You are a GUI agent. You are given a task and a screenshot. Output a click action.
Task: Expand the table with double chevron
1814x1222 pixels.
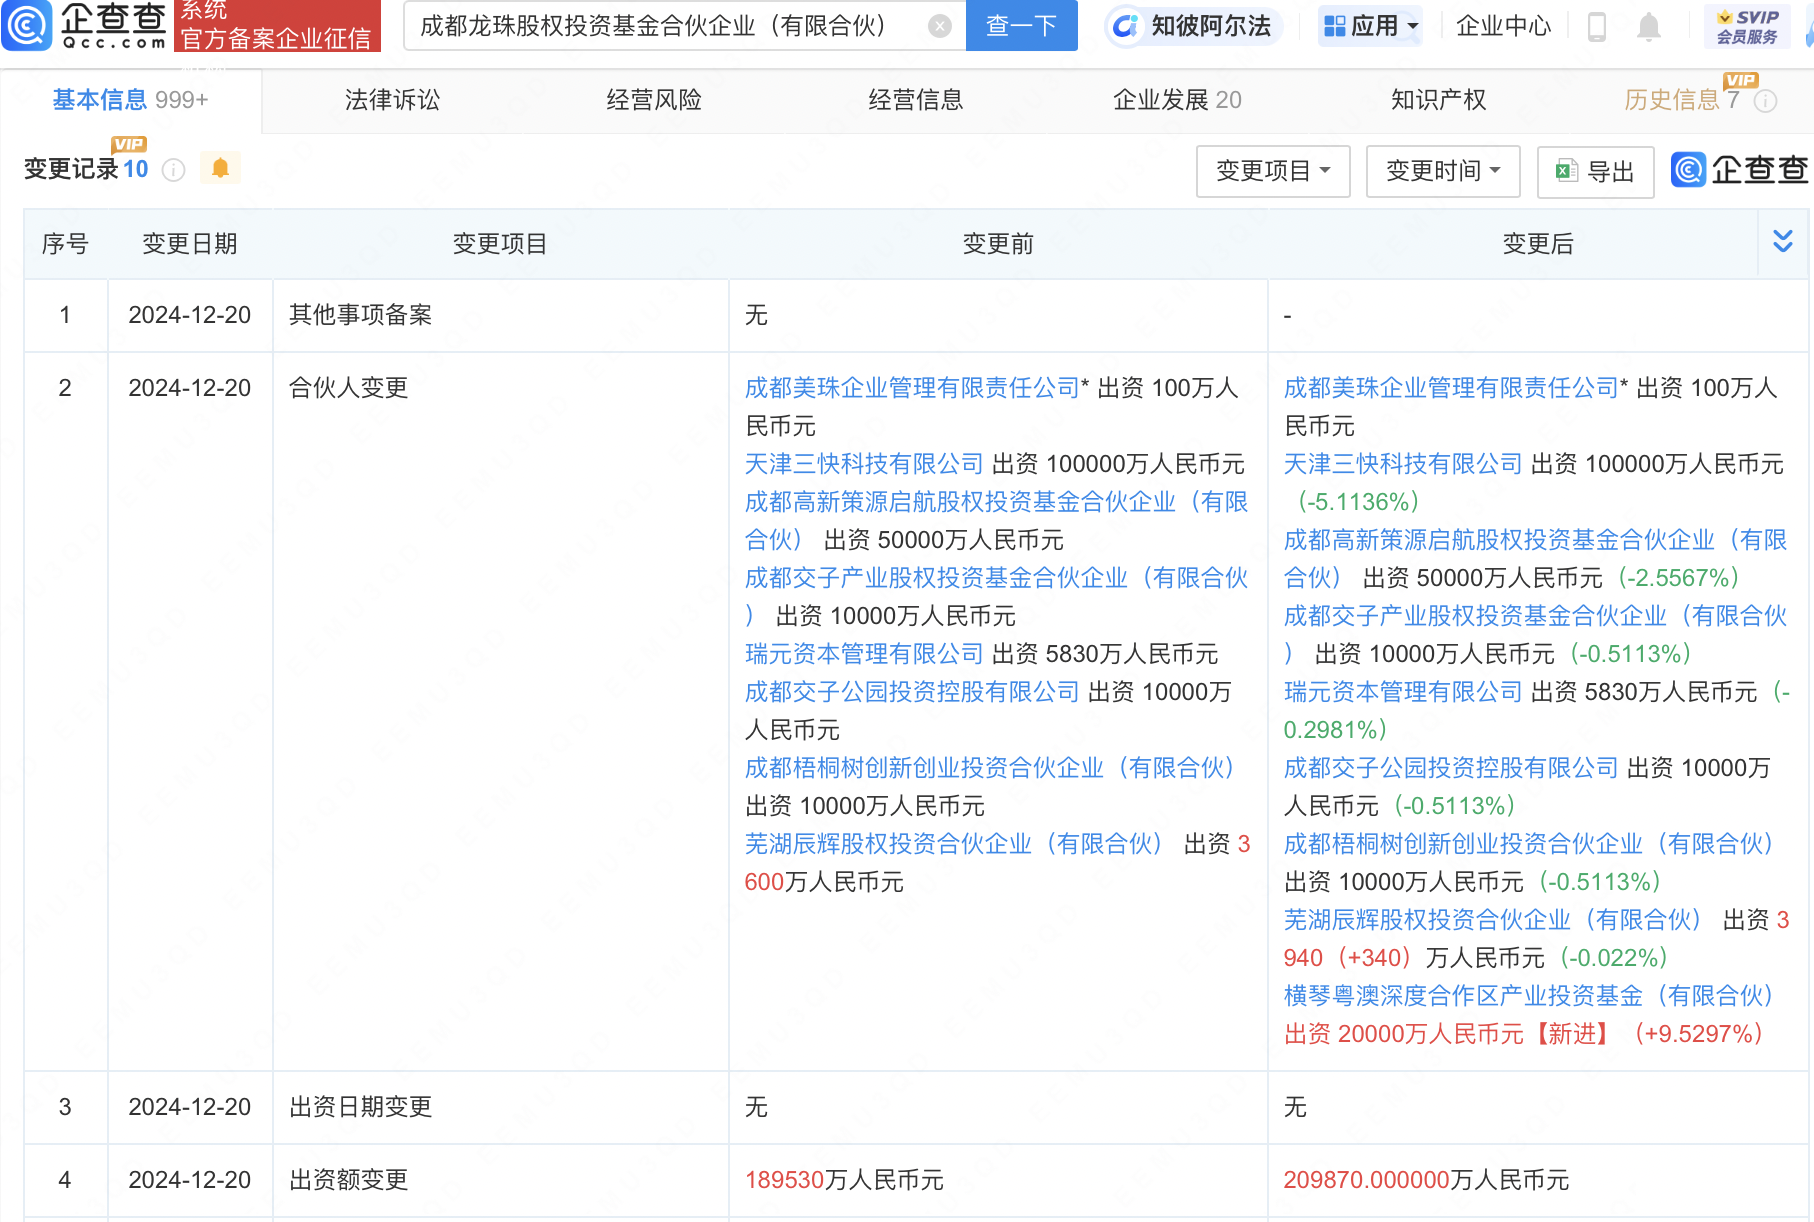click(1782, 241)
